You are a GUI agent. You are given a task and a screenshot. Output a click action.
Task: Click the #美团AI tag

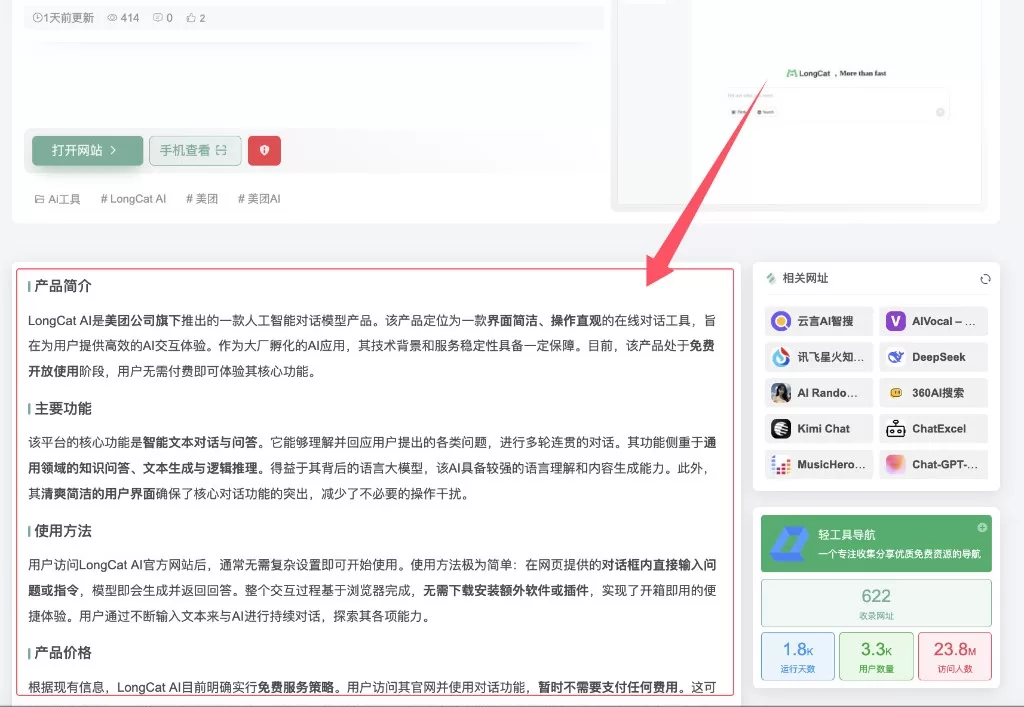coord(258,198)
